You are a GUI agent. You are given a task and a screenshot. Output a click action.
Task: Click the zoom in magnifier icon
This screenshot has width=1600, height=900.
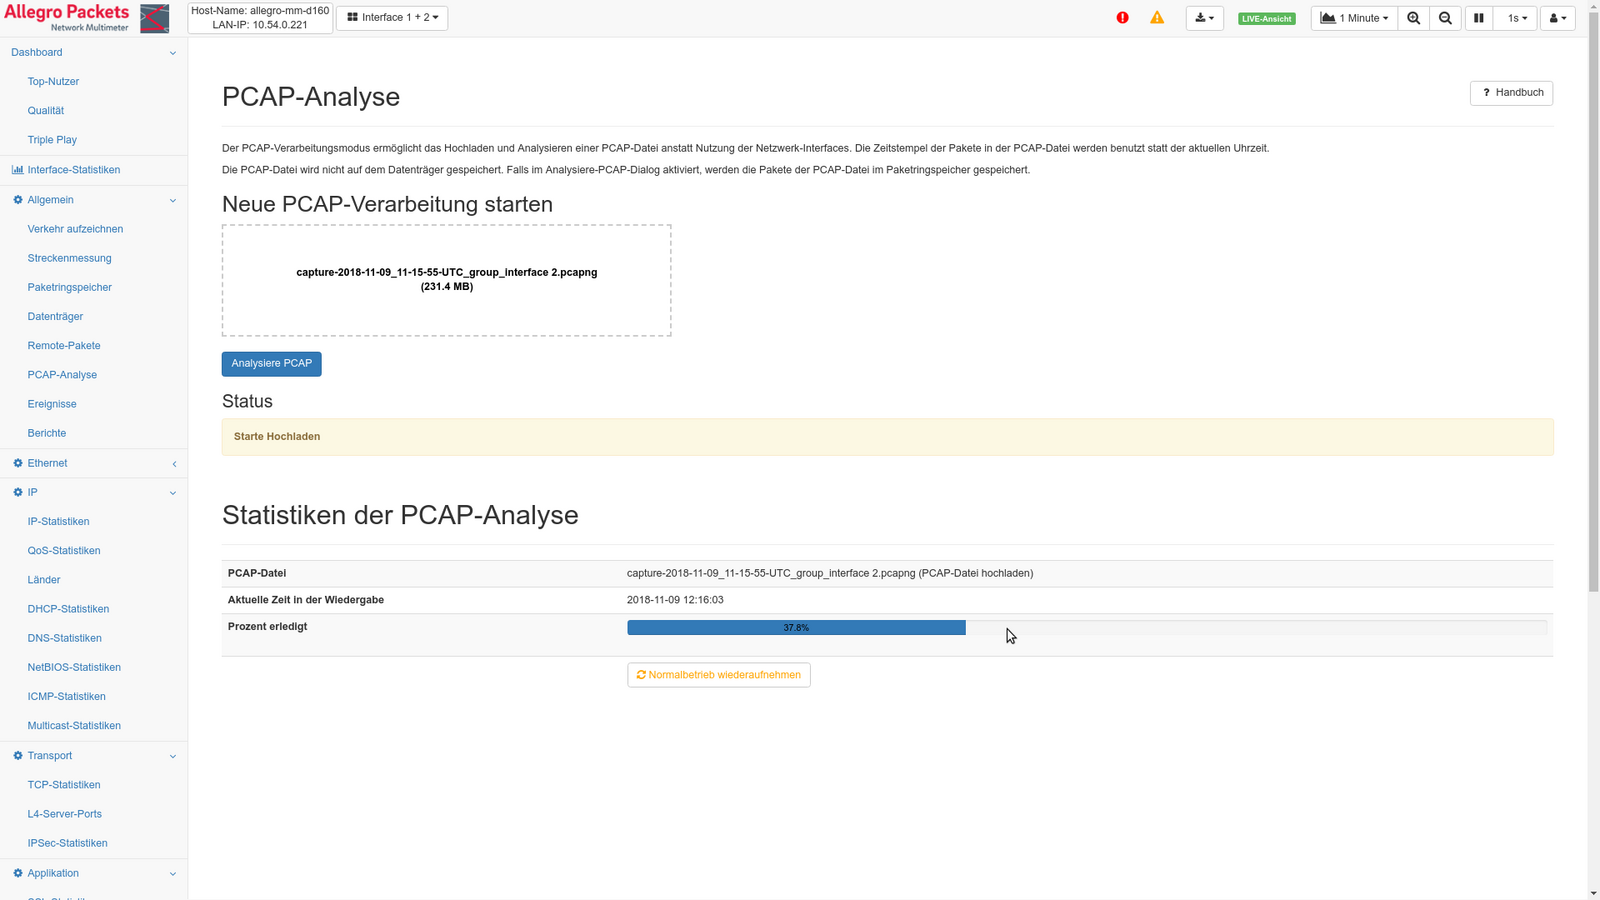pyautogui.click(x=1413, y=18)
